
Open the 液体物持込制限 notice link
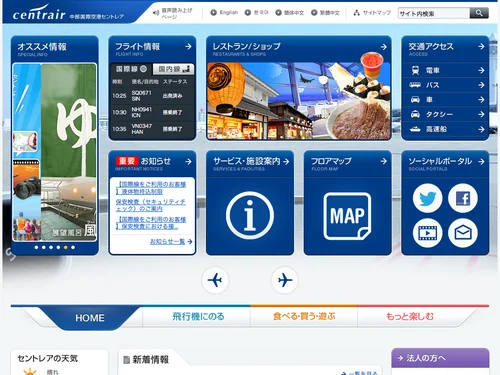pyautogui.click(x=151, y=188)
